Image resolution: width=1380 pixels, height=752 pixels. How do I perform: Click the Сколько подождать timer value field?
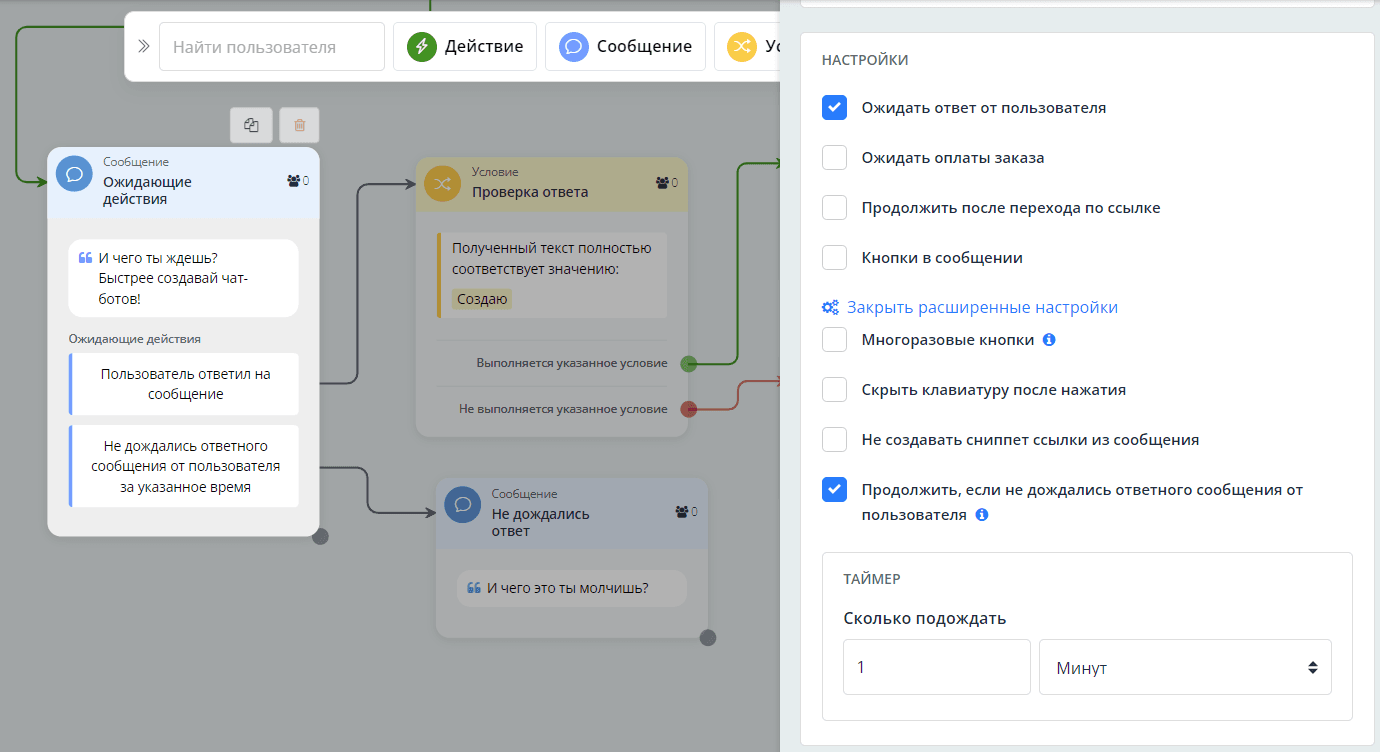936,667
